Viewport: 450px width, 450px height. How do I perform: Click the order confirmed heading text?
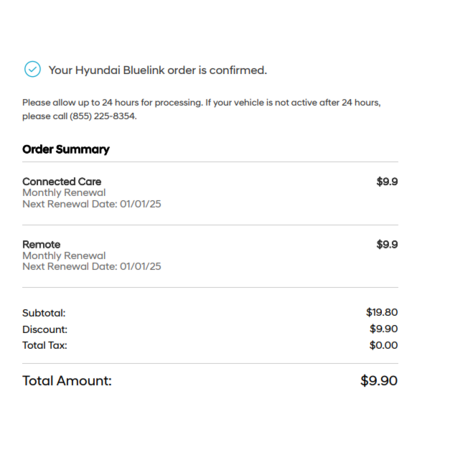tap(158, 70)
